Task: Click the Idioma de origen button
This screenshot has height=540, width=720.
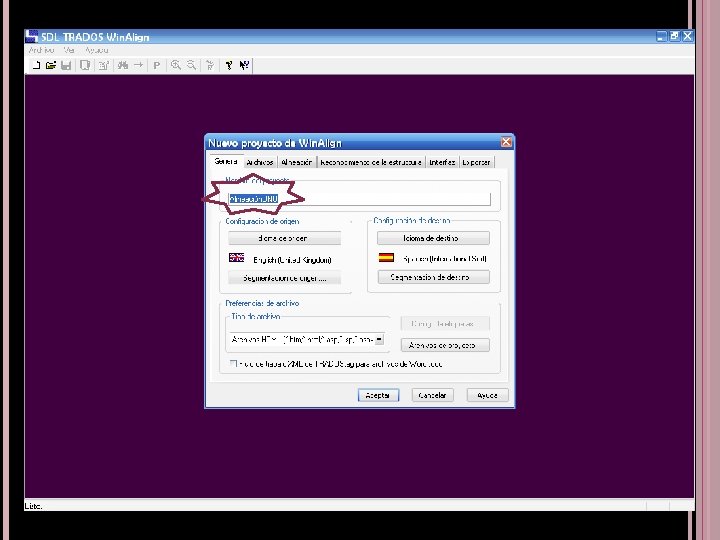Action: pyautogui.click(x=284, y=238)
